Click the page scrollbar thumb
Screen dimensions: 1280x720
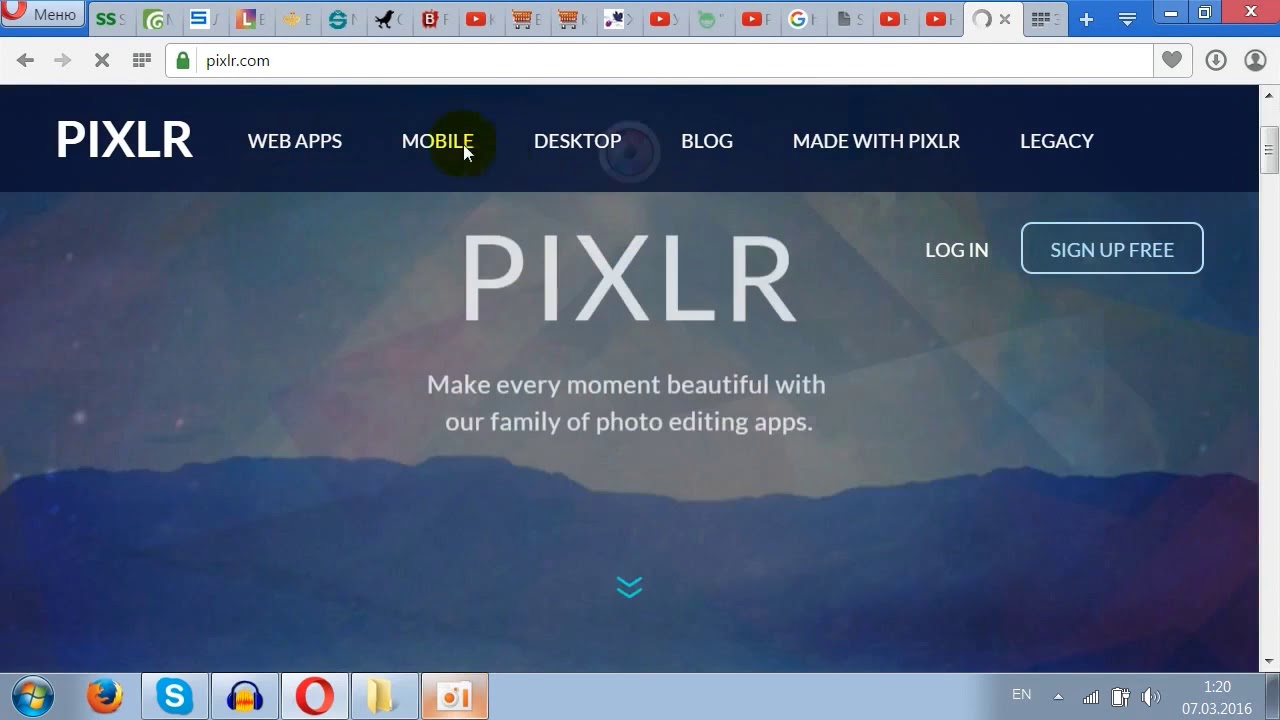click(x=1269, y=150)
